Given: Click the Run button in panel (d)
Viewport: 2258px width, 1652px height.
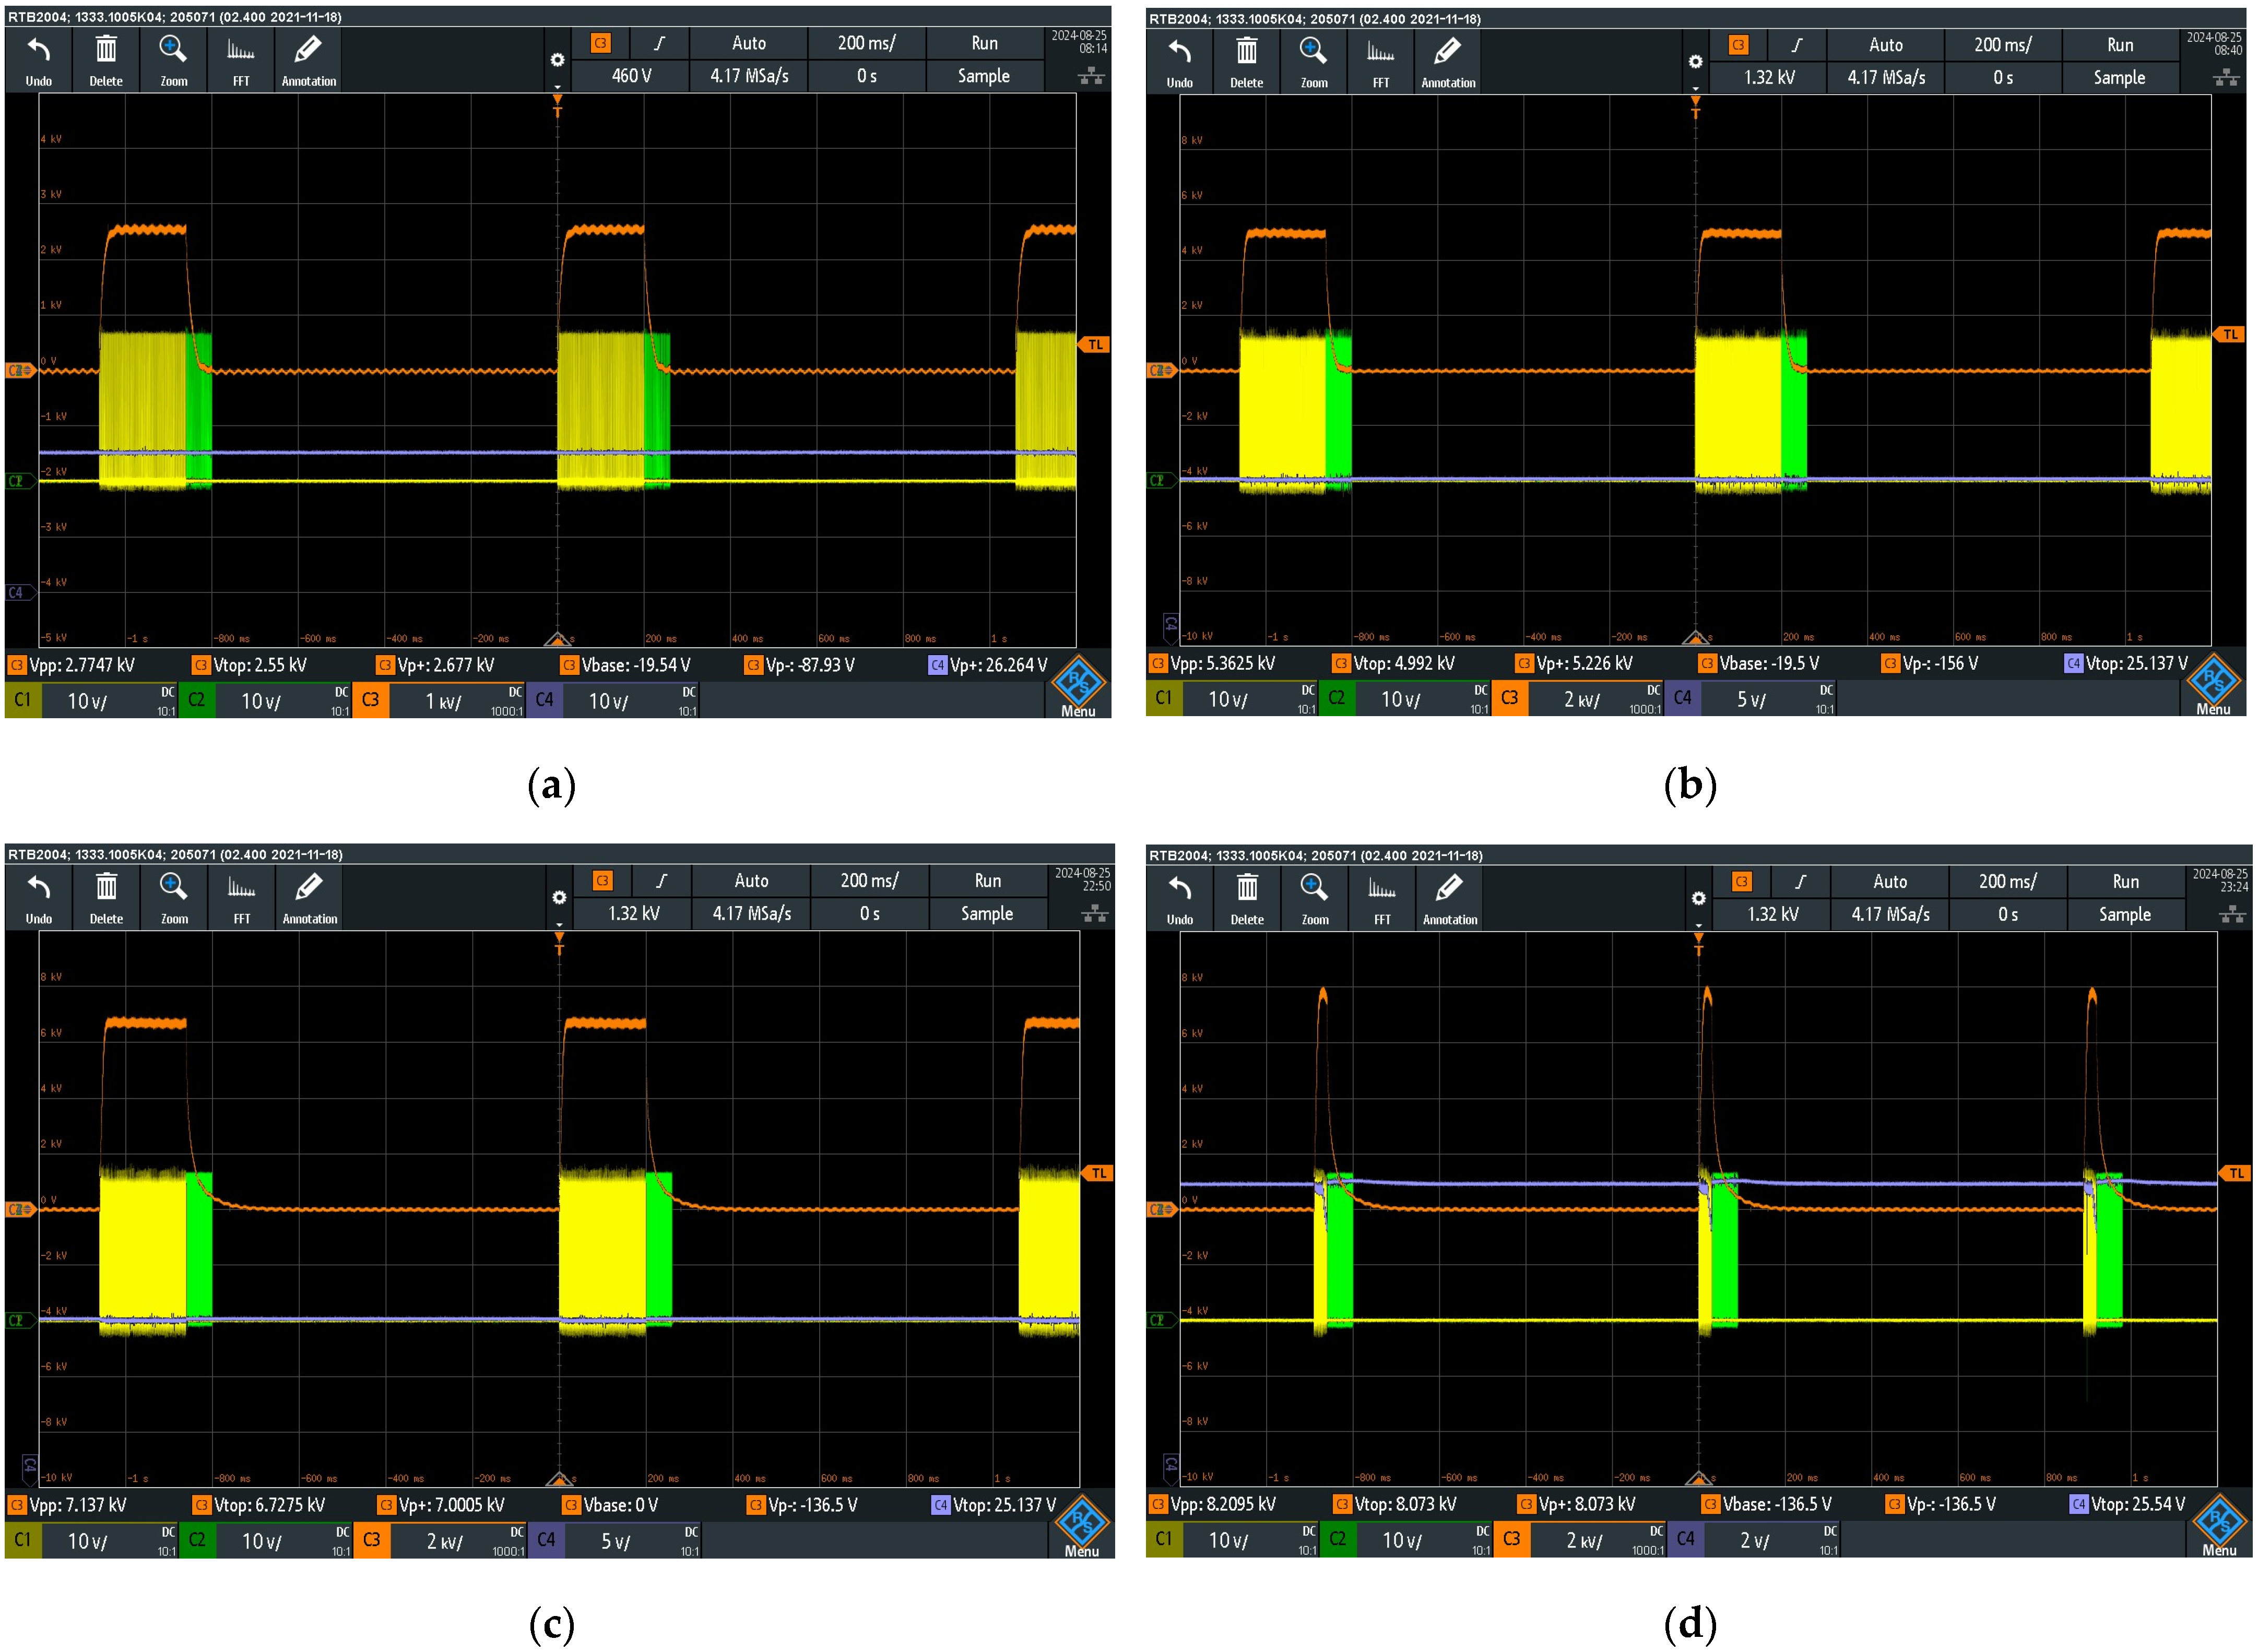Looking at the screenshot, I should 2124,882.
